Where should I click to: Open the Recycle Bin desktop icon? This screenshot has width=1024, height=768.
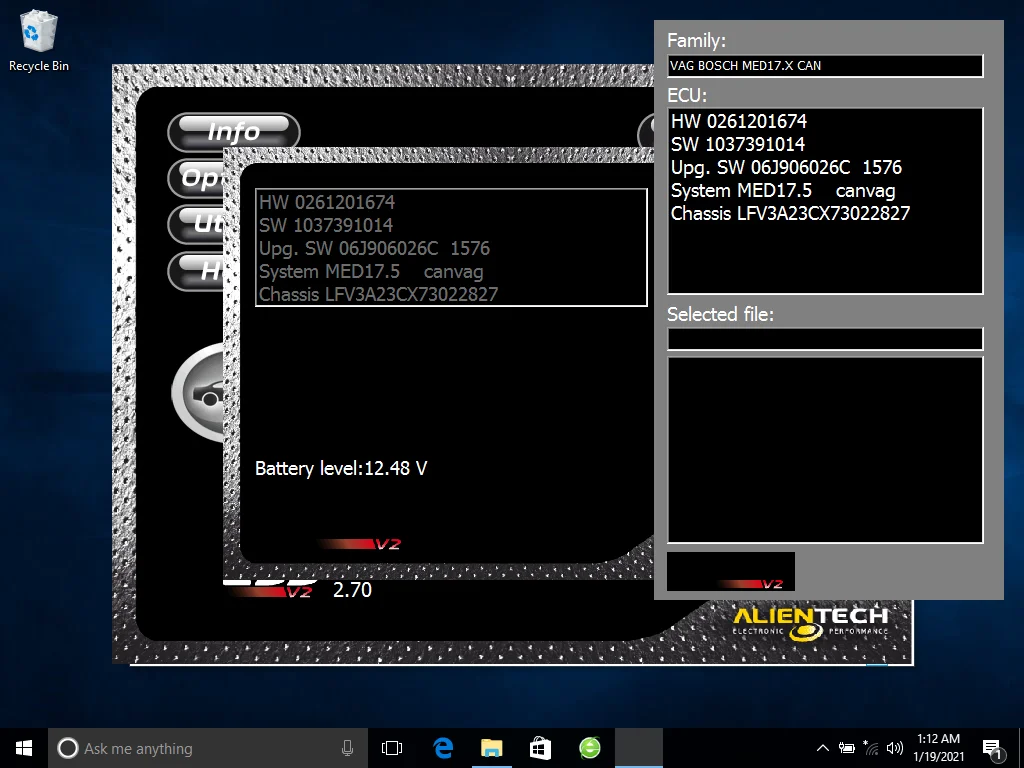pyautogui.click(x=39, y=40)
